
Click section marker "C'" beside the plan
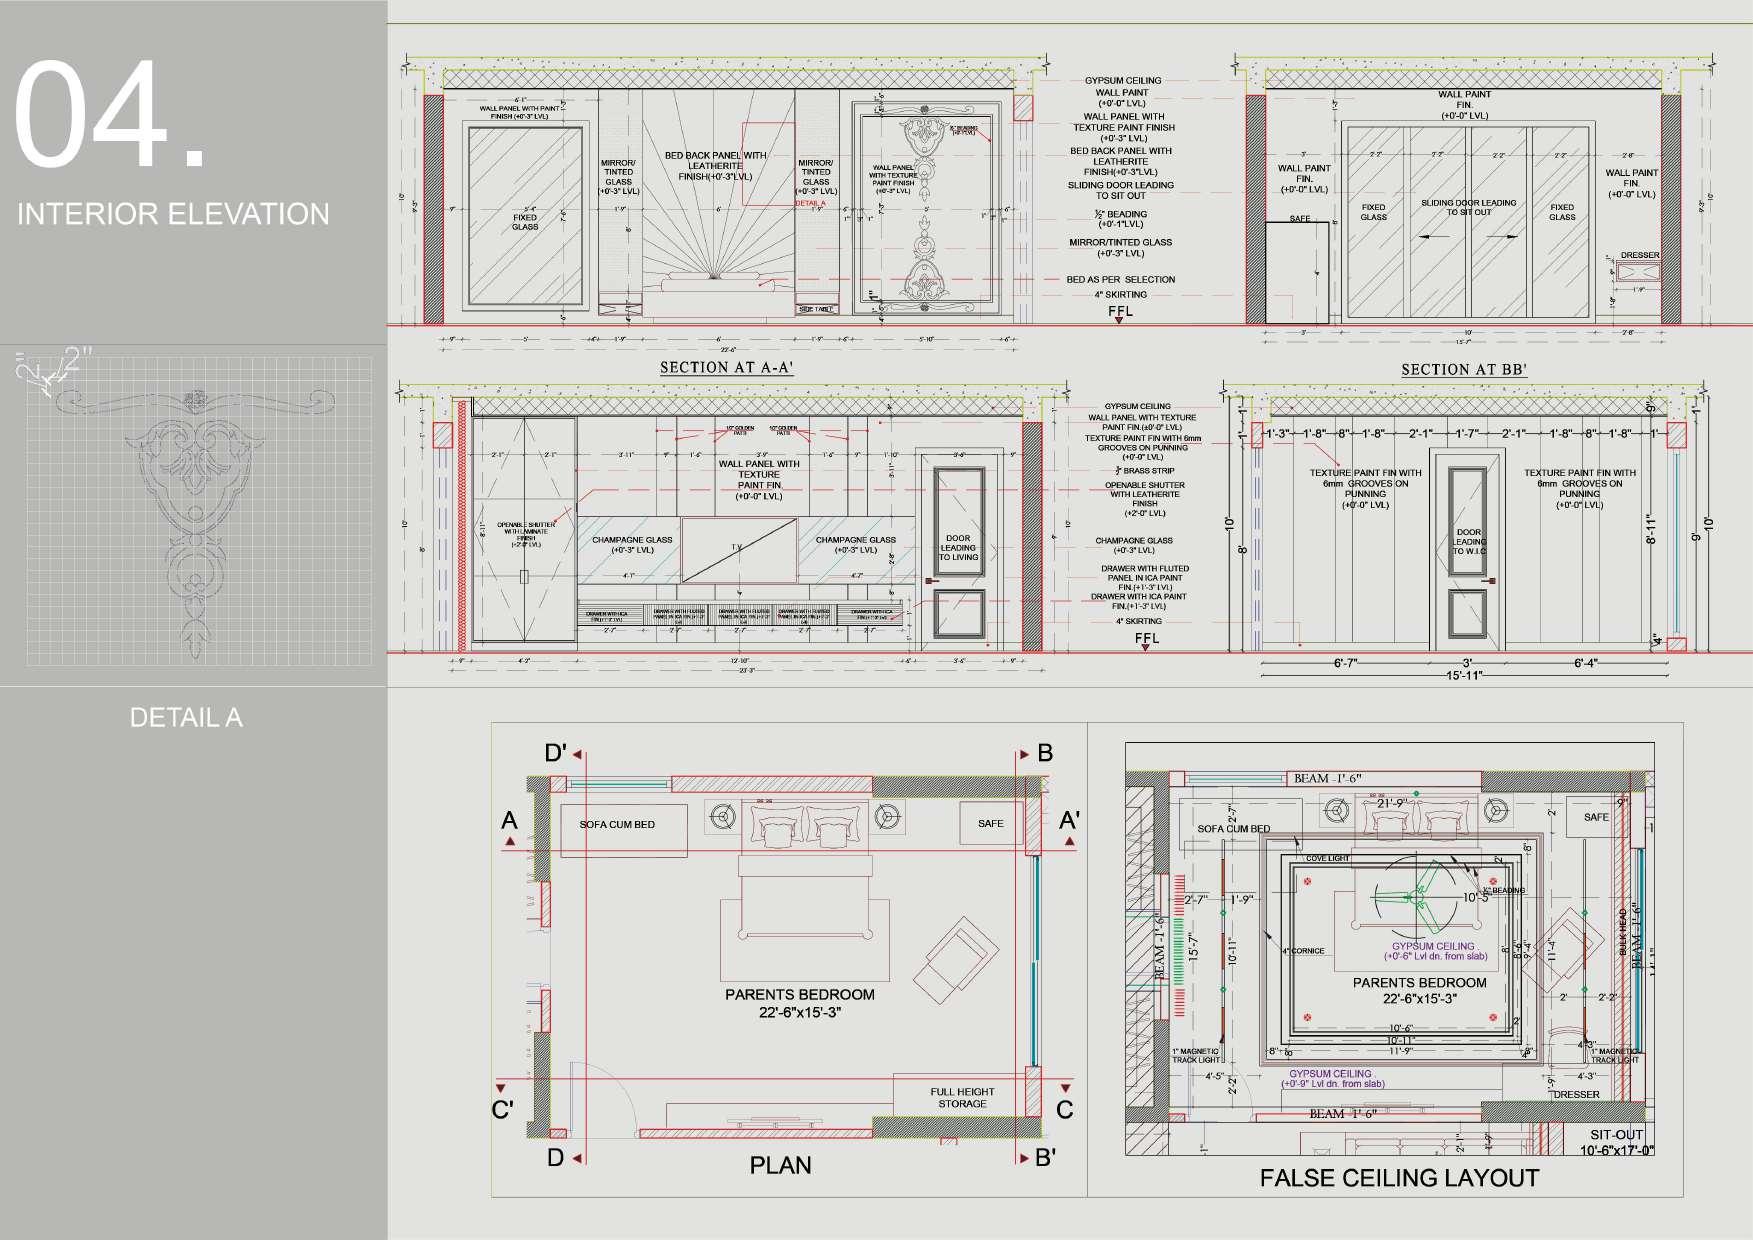point(503,1110)
